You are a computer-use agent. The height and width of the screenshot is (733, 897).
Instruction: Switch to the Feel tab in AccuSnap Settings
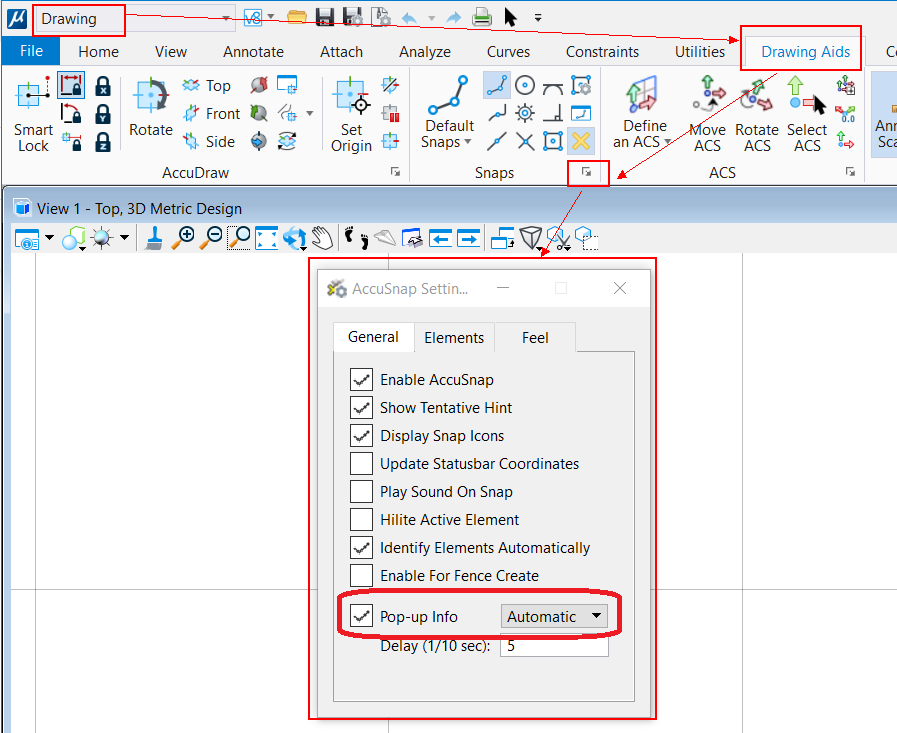pos(535,338)
